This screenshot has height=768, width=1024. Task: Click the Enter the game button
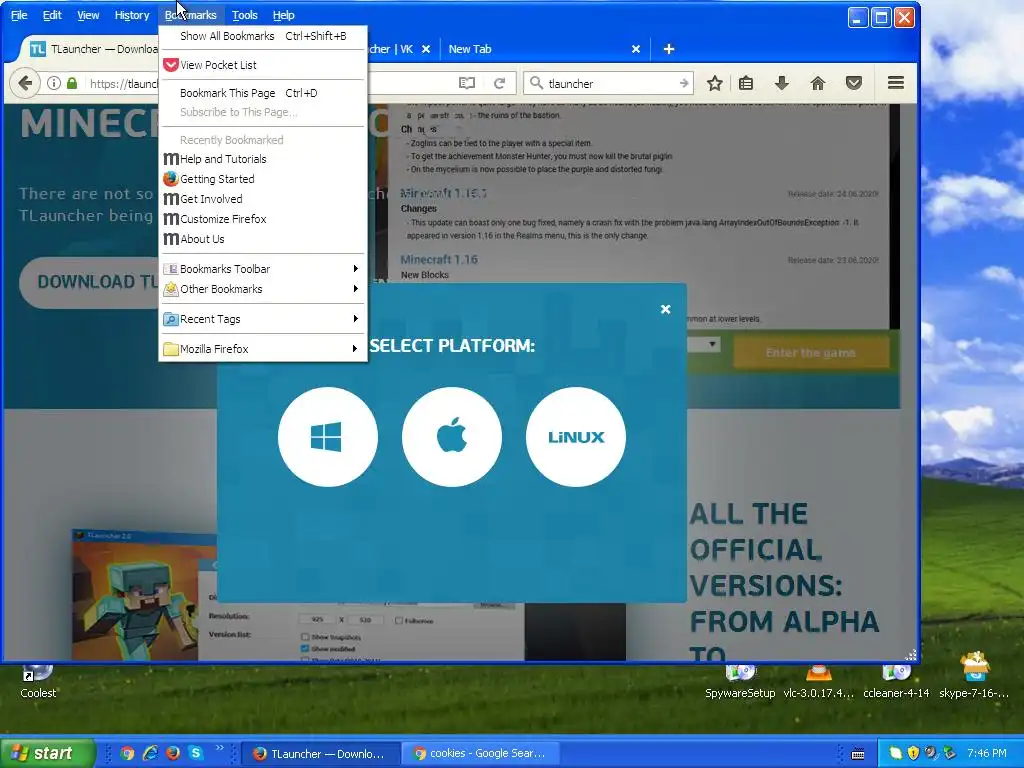click(810, 353)
